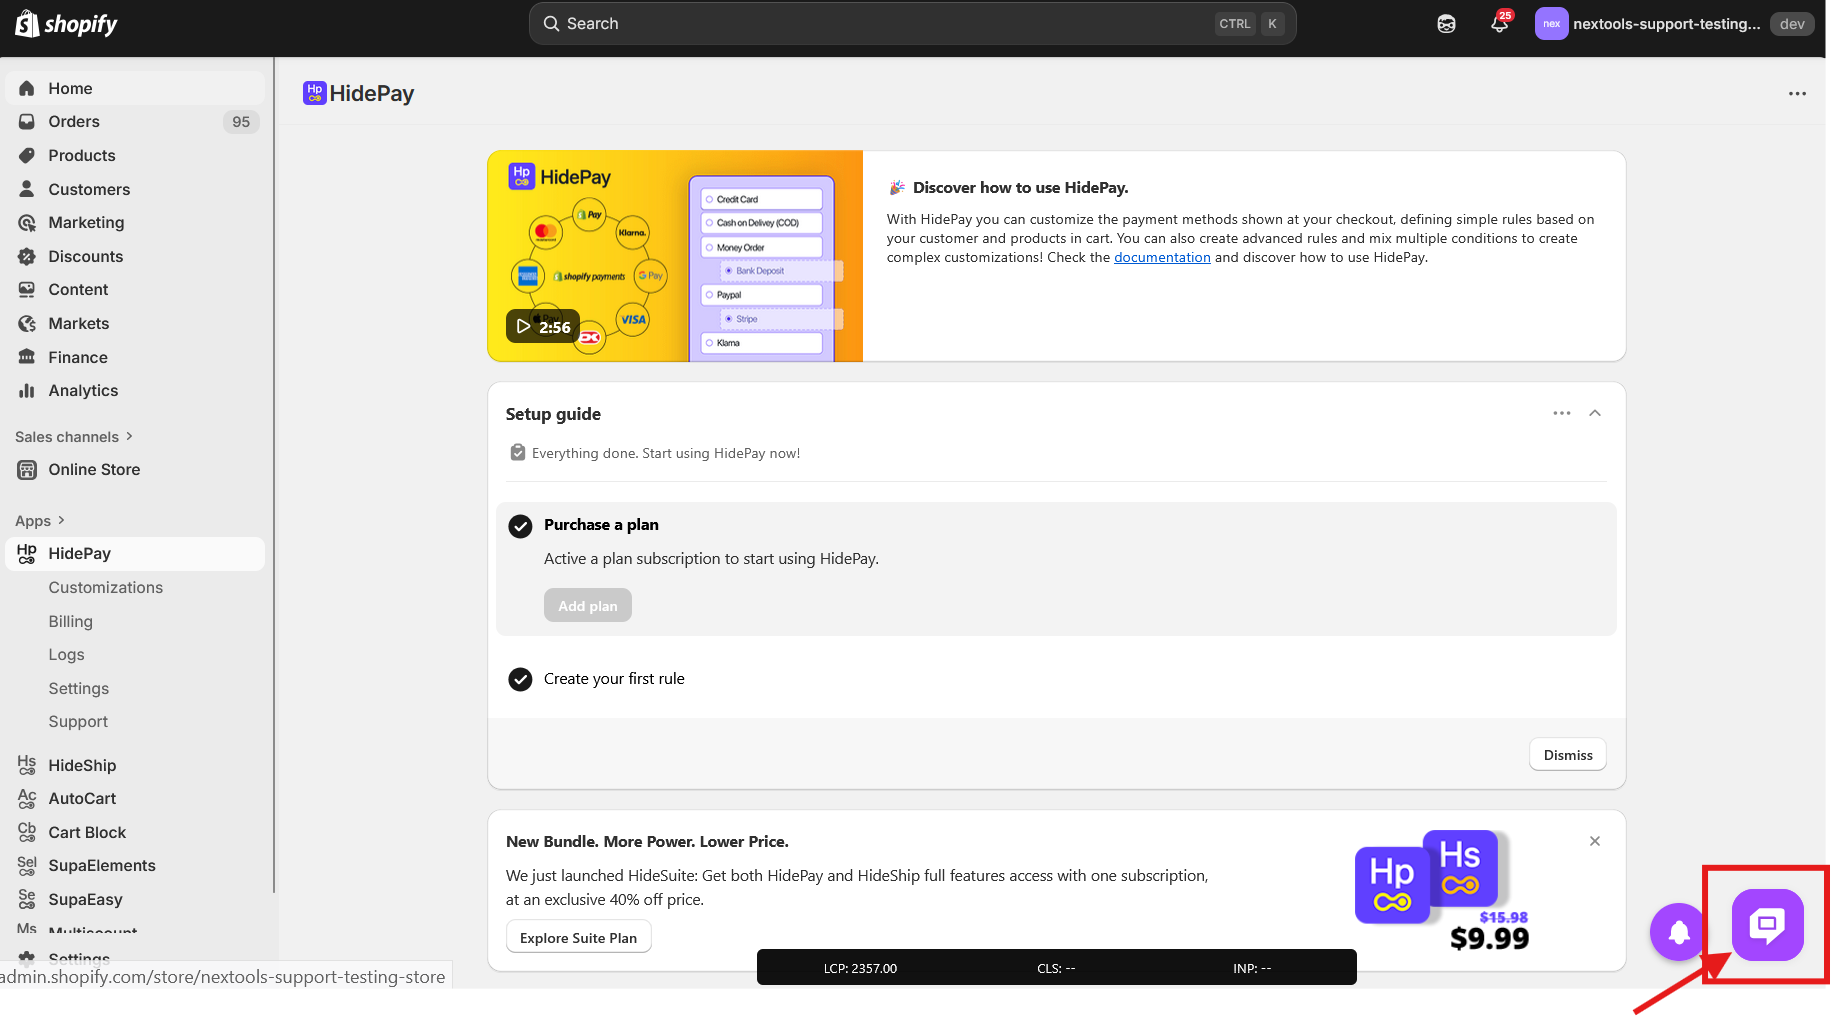Click the Markets globe icon

pos(27,323)
